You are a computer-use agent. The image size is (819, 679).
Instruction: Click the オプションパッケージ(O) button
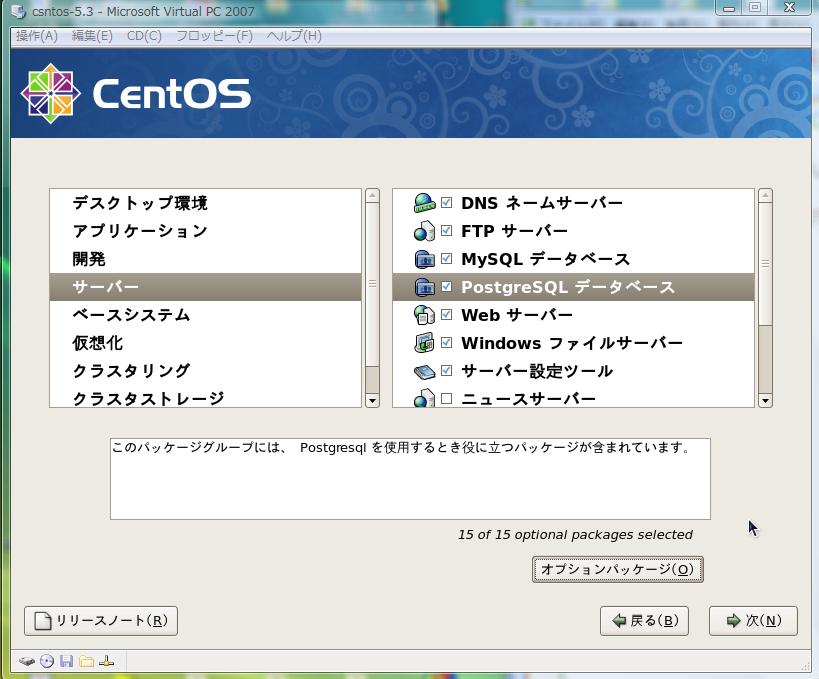pyautogui.click(x=617, y=569)
